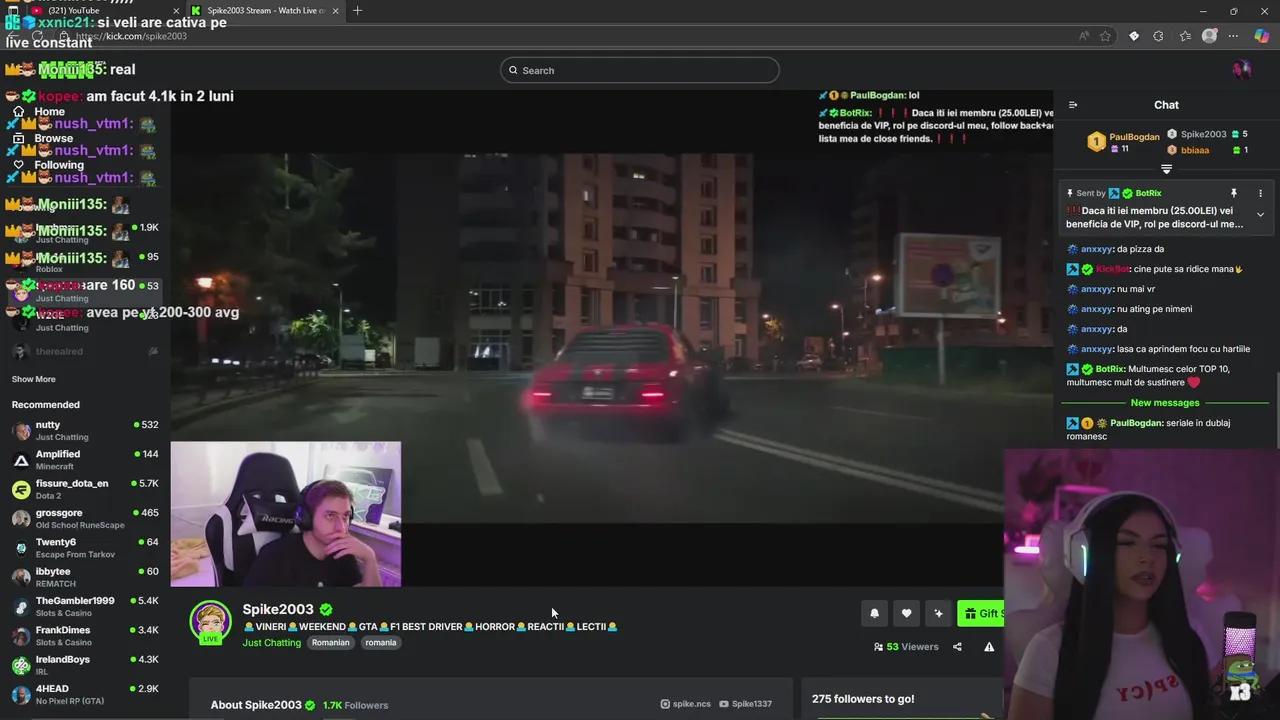
Task: Click the stream video player
Action: click(x=612, y=338)
